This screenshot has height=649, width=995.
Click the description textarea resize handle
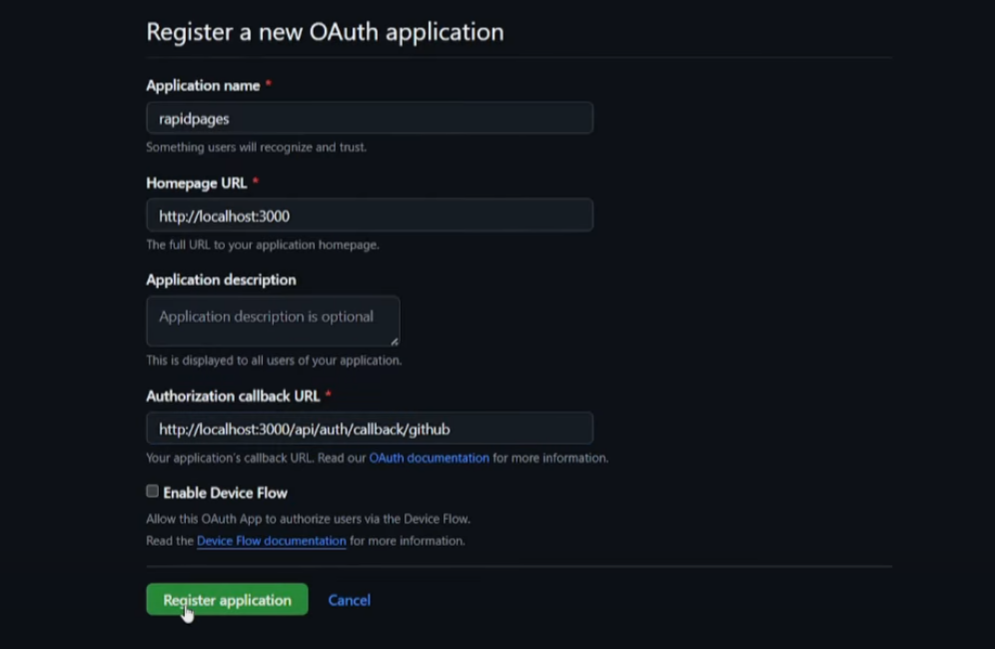tap(394, 341)
